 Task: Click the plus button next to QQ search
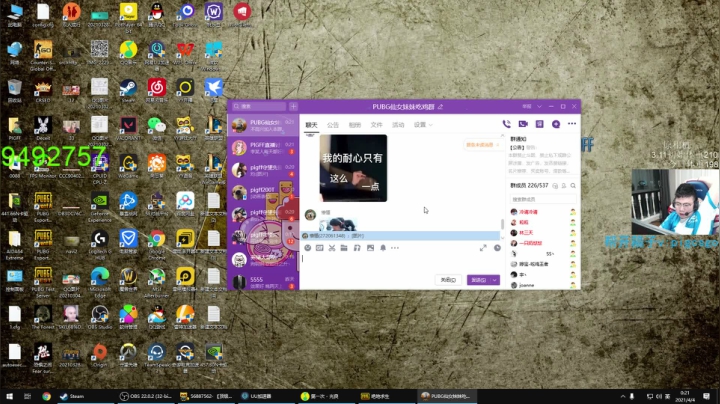(x=293, y=107)
